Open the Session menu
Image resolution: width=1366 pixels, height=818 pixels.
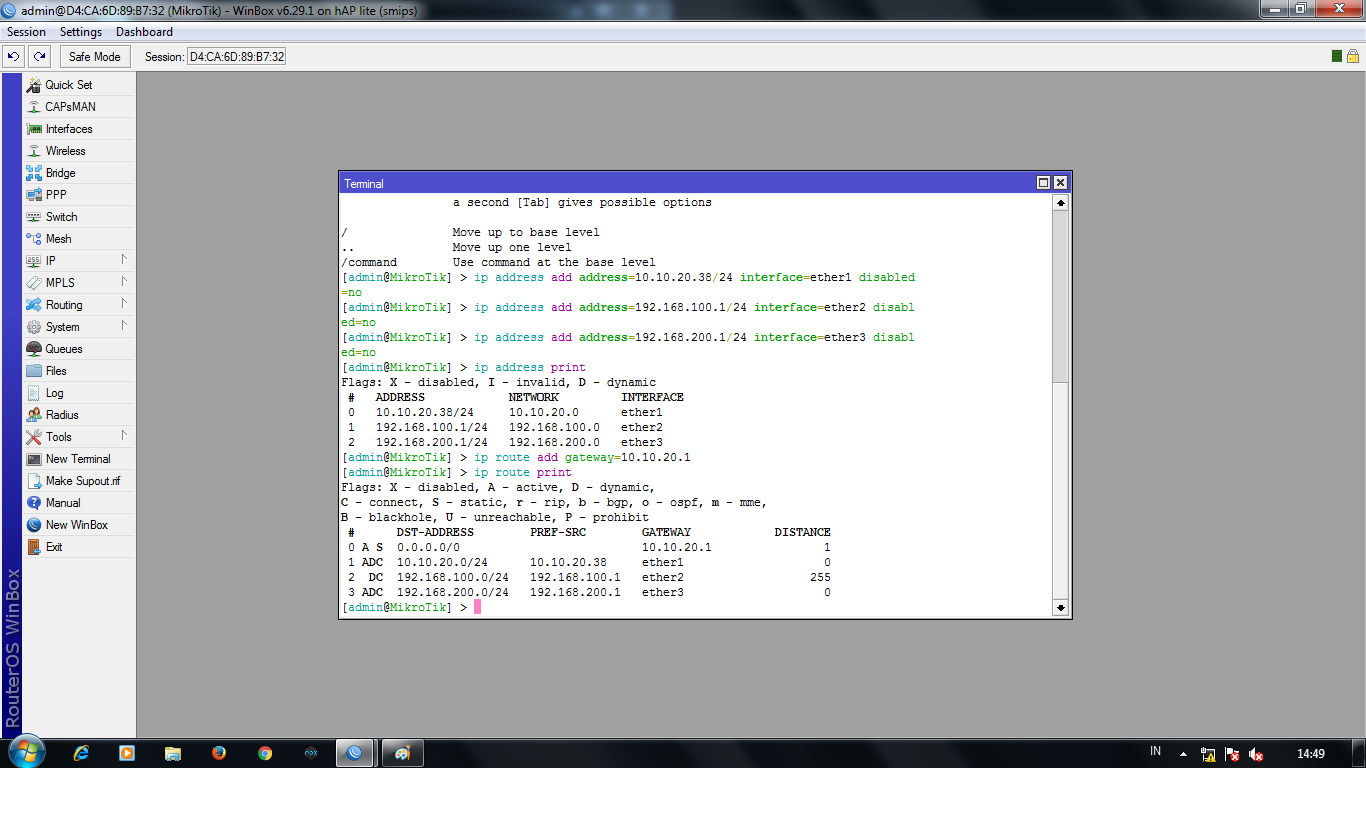click(27, 32)
